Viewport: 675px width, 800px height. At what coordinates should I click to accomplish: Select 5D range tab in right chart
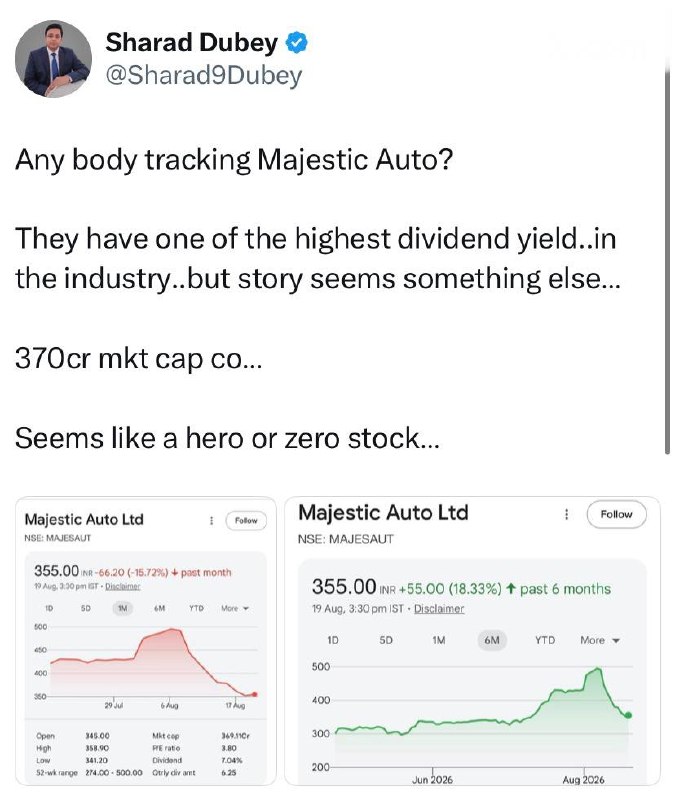click(x=386, y=640)
